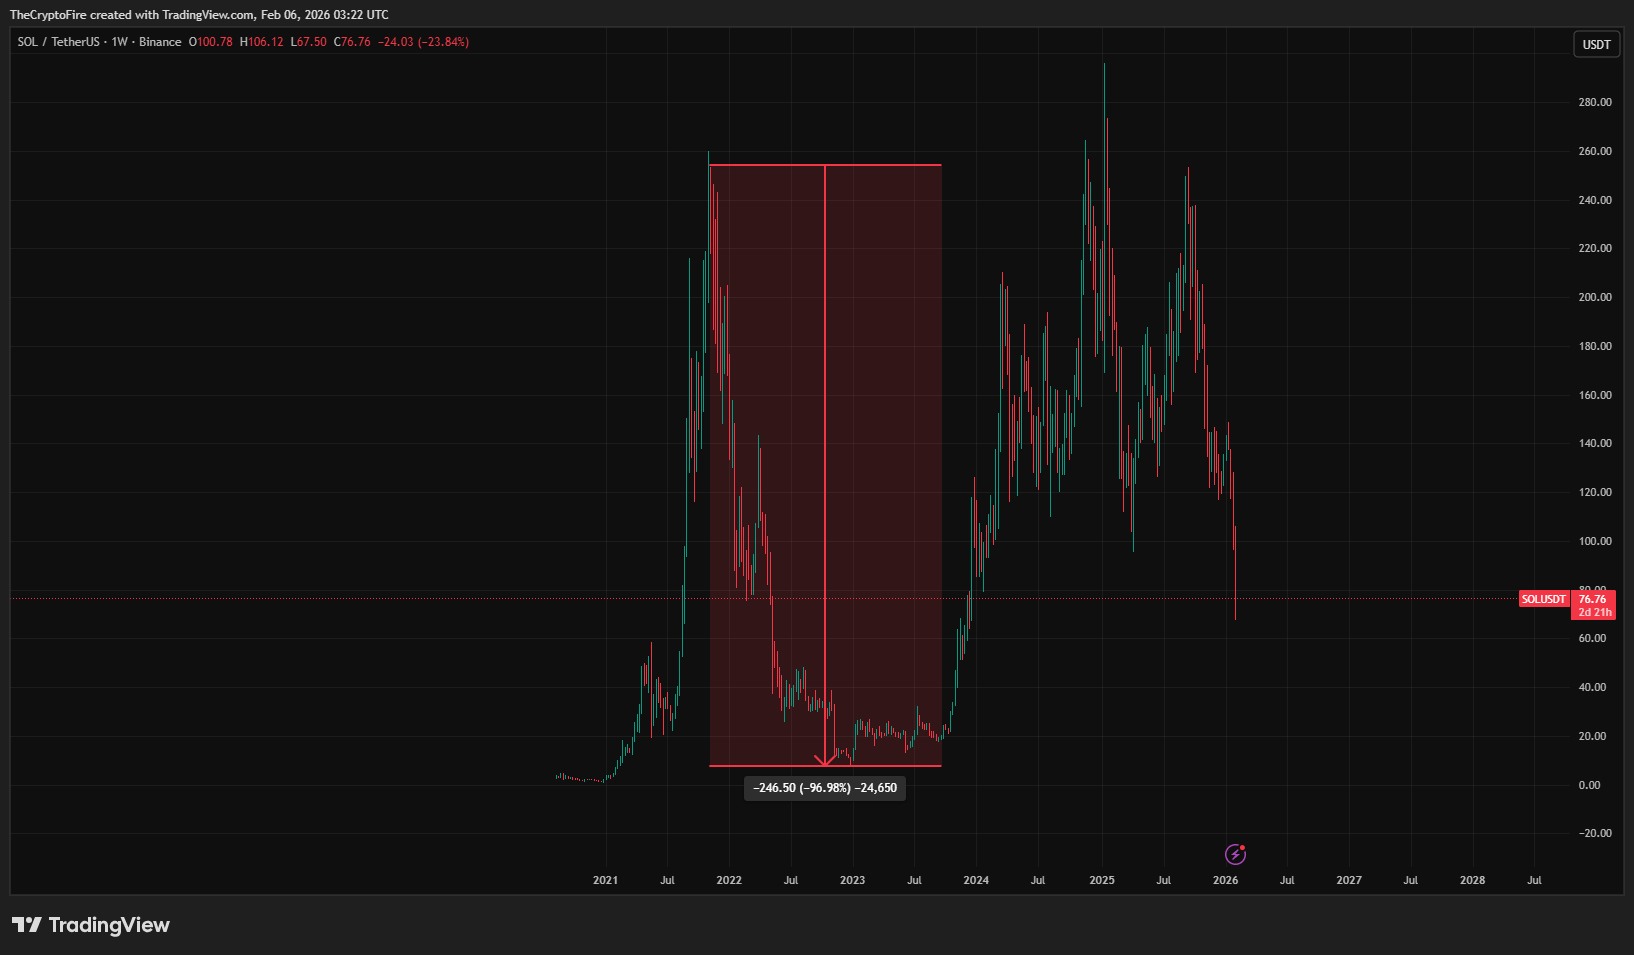Click the 2027 time axis label
The height and width of the screenshot is (955, 1634).
point(1349,880)
